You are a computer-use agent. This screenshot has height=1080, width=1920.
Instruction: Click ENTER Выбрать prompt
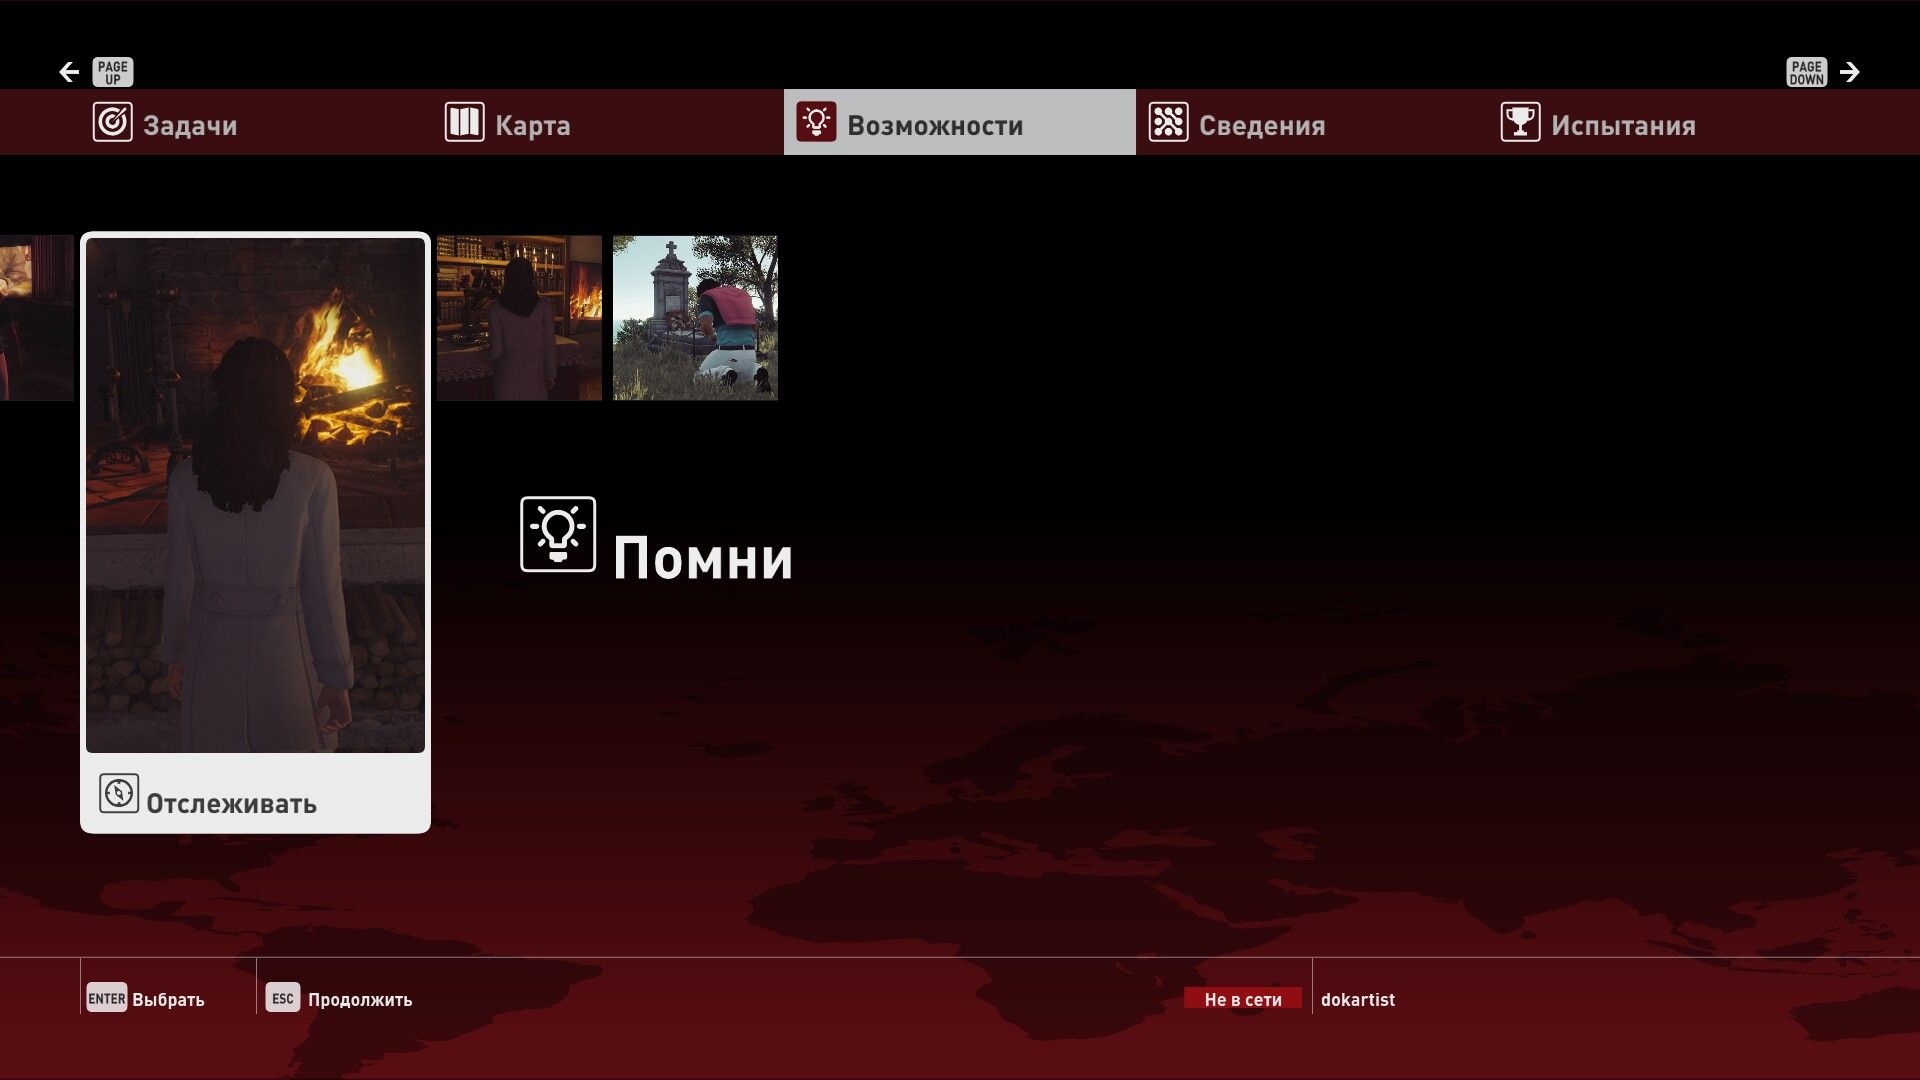pyautogui.click(x=146, y=999)
